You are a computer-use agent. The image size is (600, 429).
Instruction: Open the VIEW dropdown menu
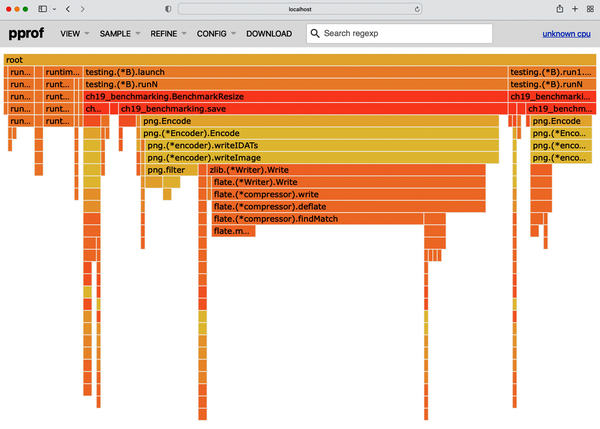tap(74, 34)
